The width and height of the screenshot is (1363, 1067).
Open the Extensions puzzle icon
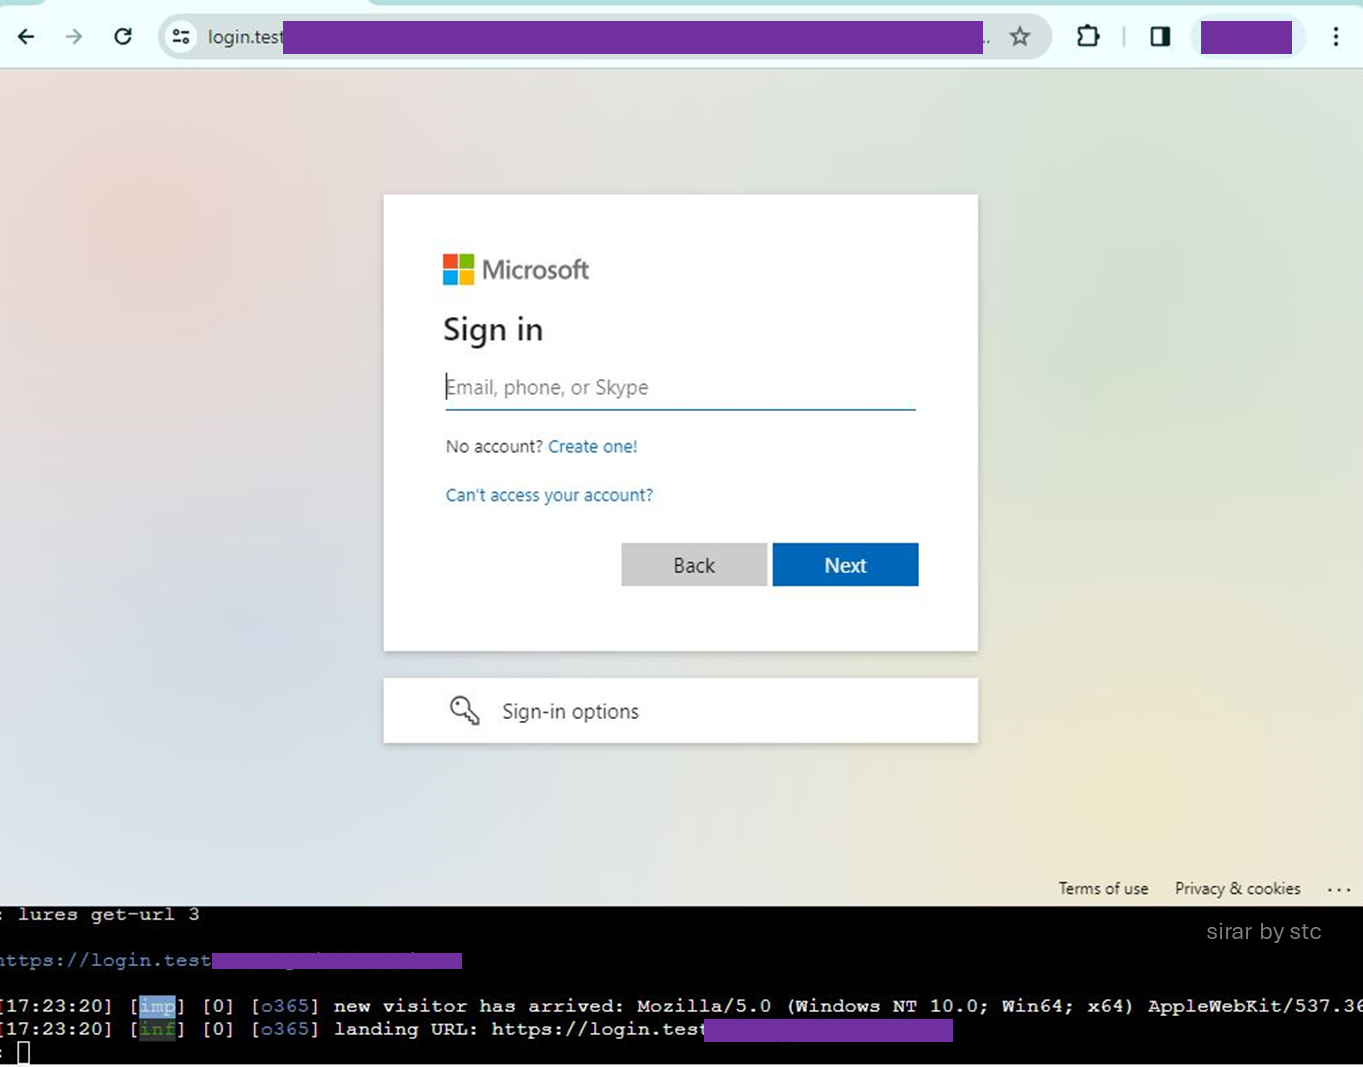(1088, 37)
